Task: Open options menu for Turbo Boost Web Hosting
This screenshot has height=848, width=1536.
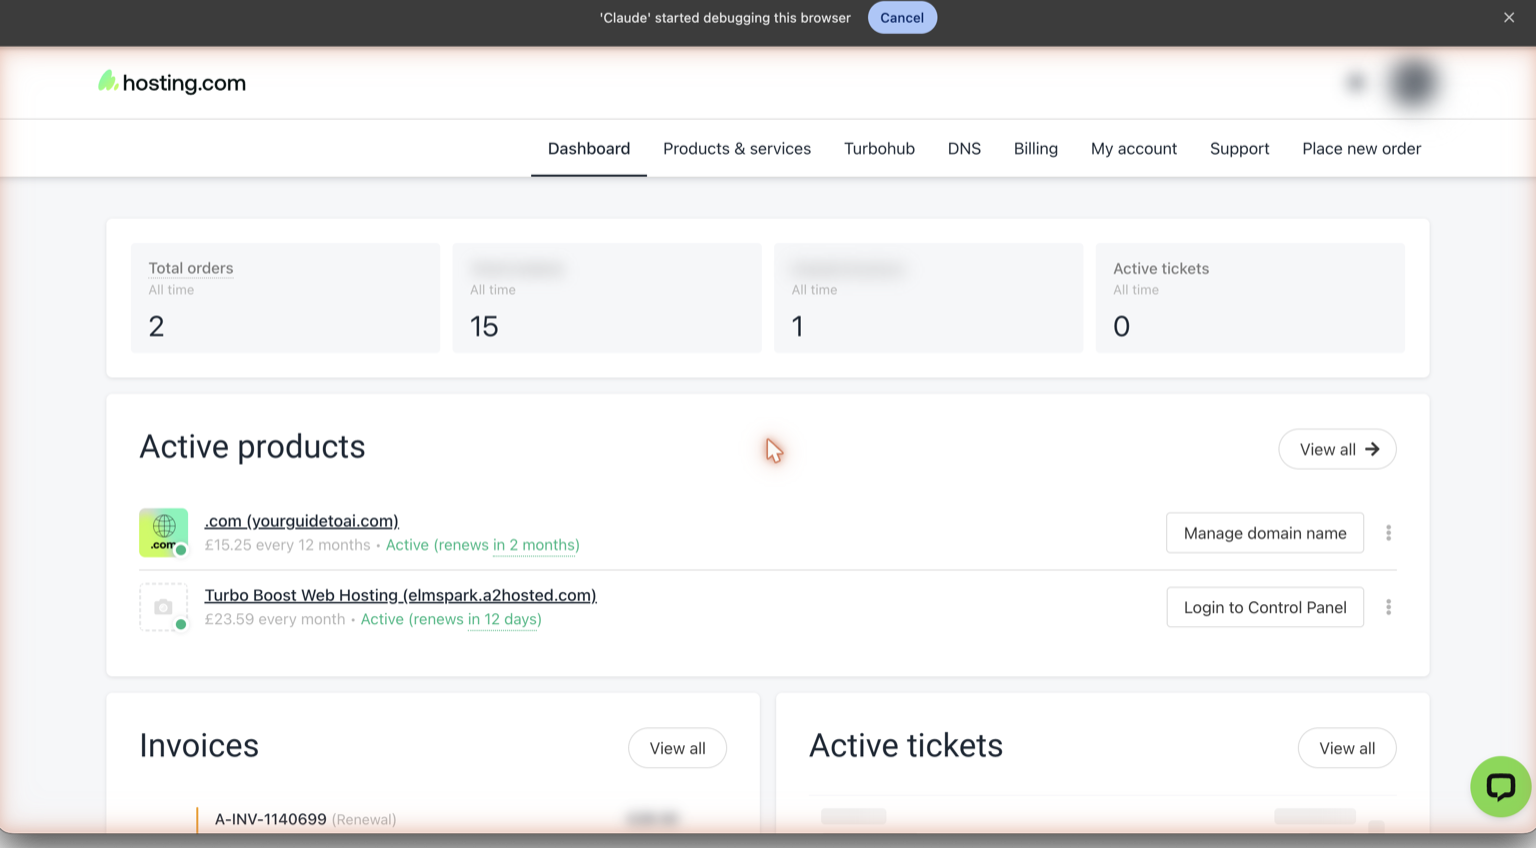Action: pos(1388,607)
